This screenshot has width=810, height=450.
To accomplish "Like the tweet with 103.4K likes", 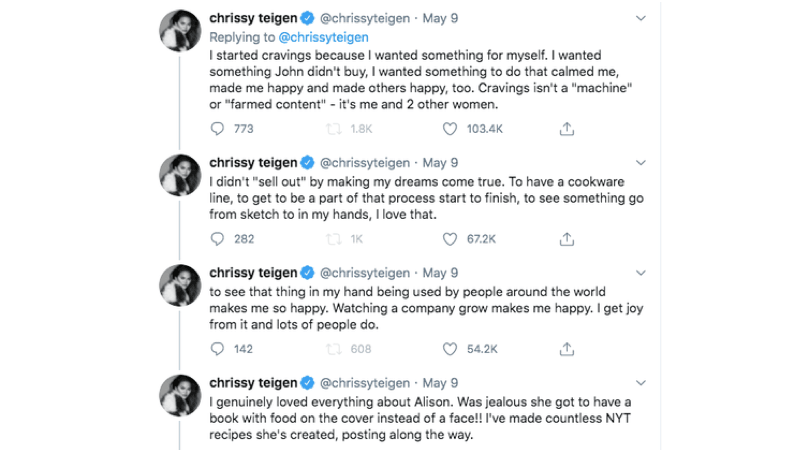I will coord(450,129).
